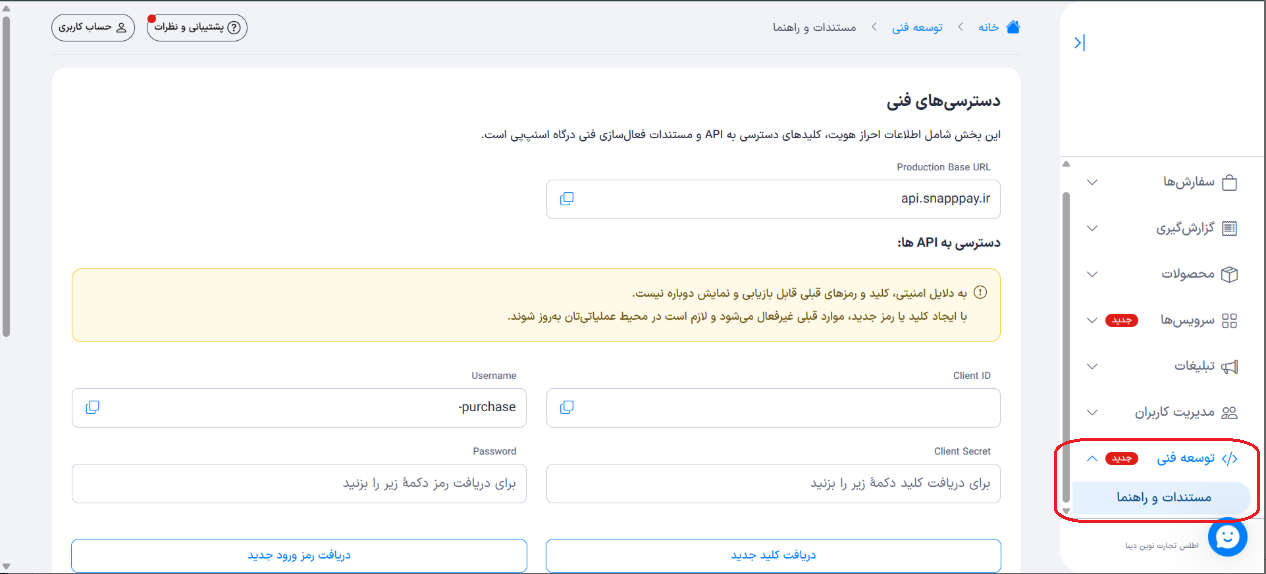Go to خانه breadcrumb link

pos(989,27)
